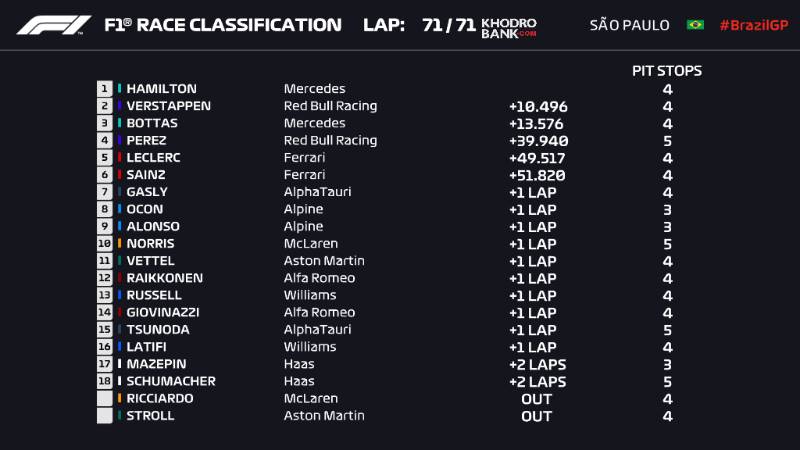Click the PIT STOPS column header
This screenshot has width=800, height=450.
point(667,71)
